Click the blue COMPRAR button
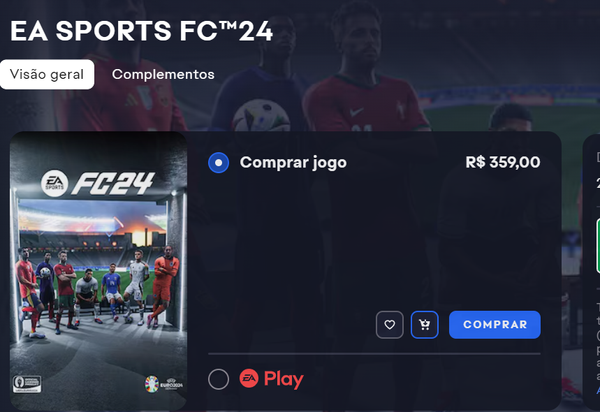 tap(495, 325)
